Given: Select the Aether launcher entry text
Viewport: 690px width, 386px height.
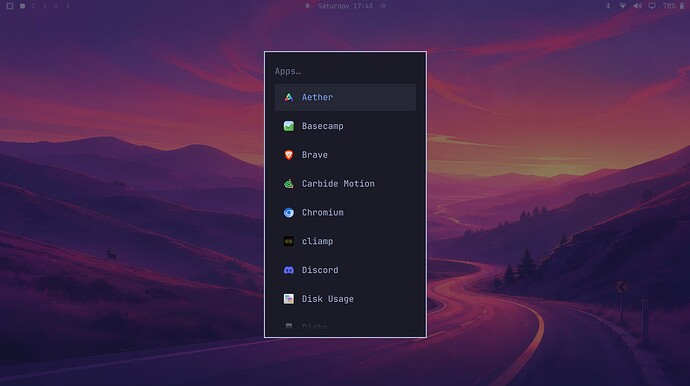Looking at the screenshot, I should pos(317,97).
